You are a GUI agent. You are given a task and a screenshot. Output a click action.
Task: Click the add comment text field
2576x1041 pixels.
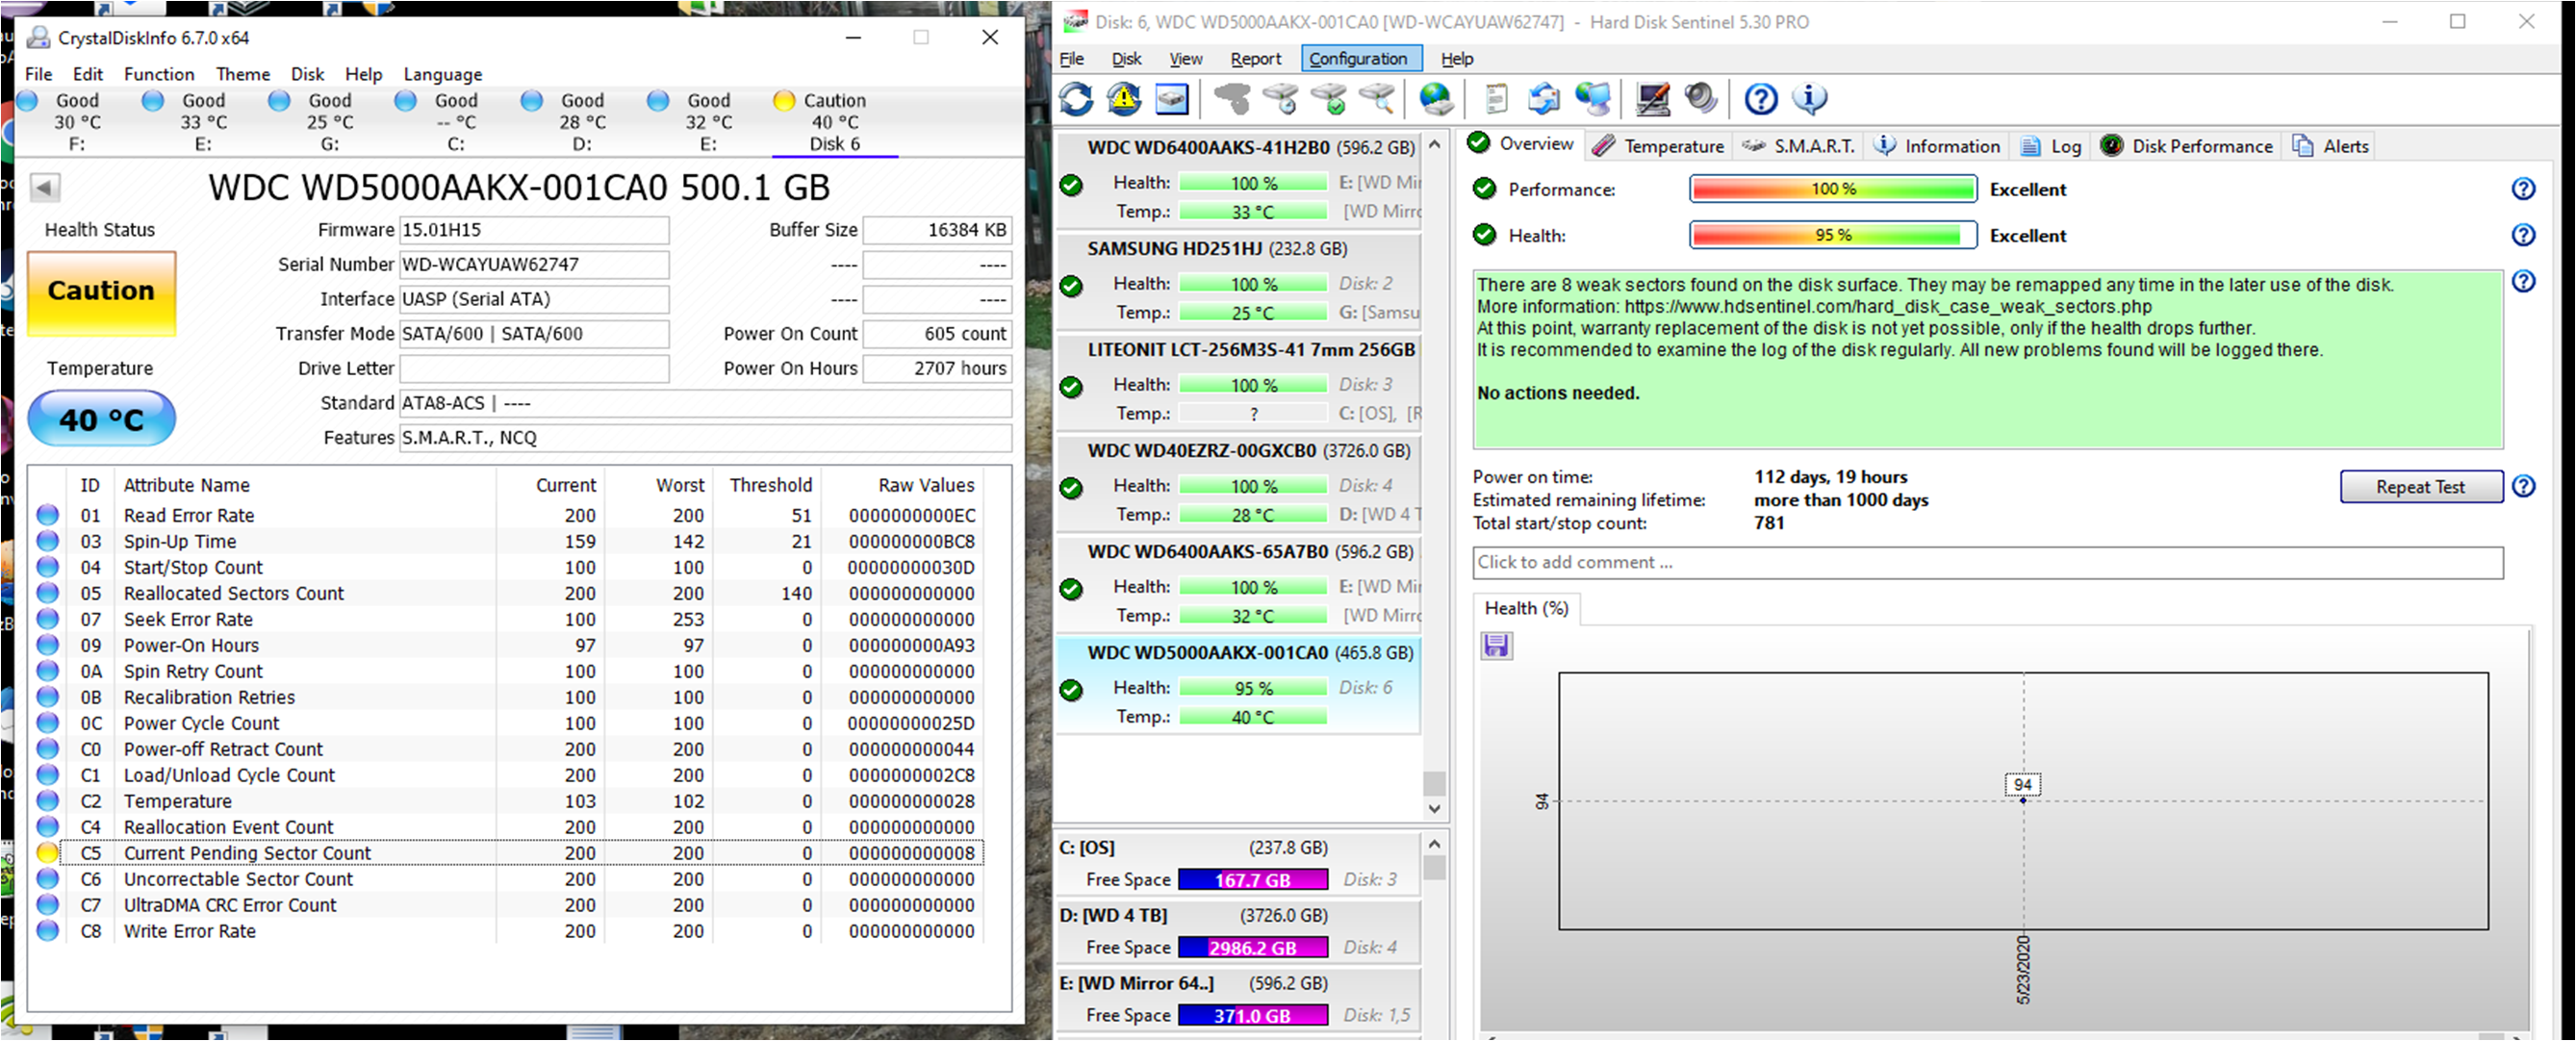(1986, 562)
